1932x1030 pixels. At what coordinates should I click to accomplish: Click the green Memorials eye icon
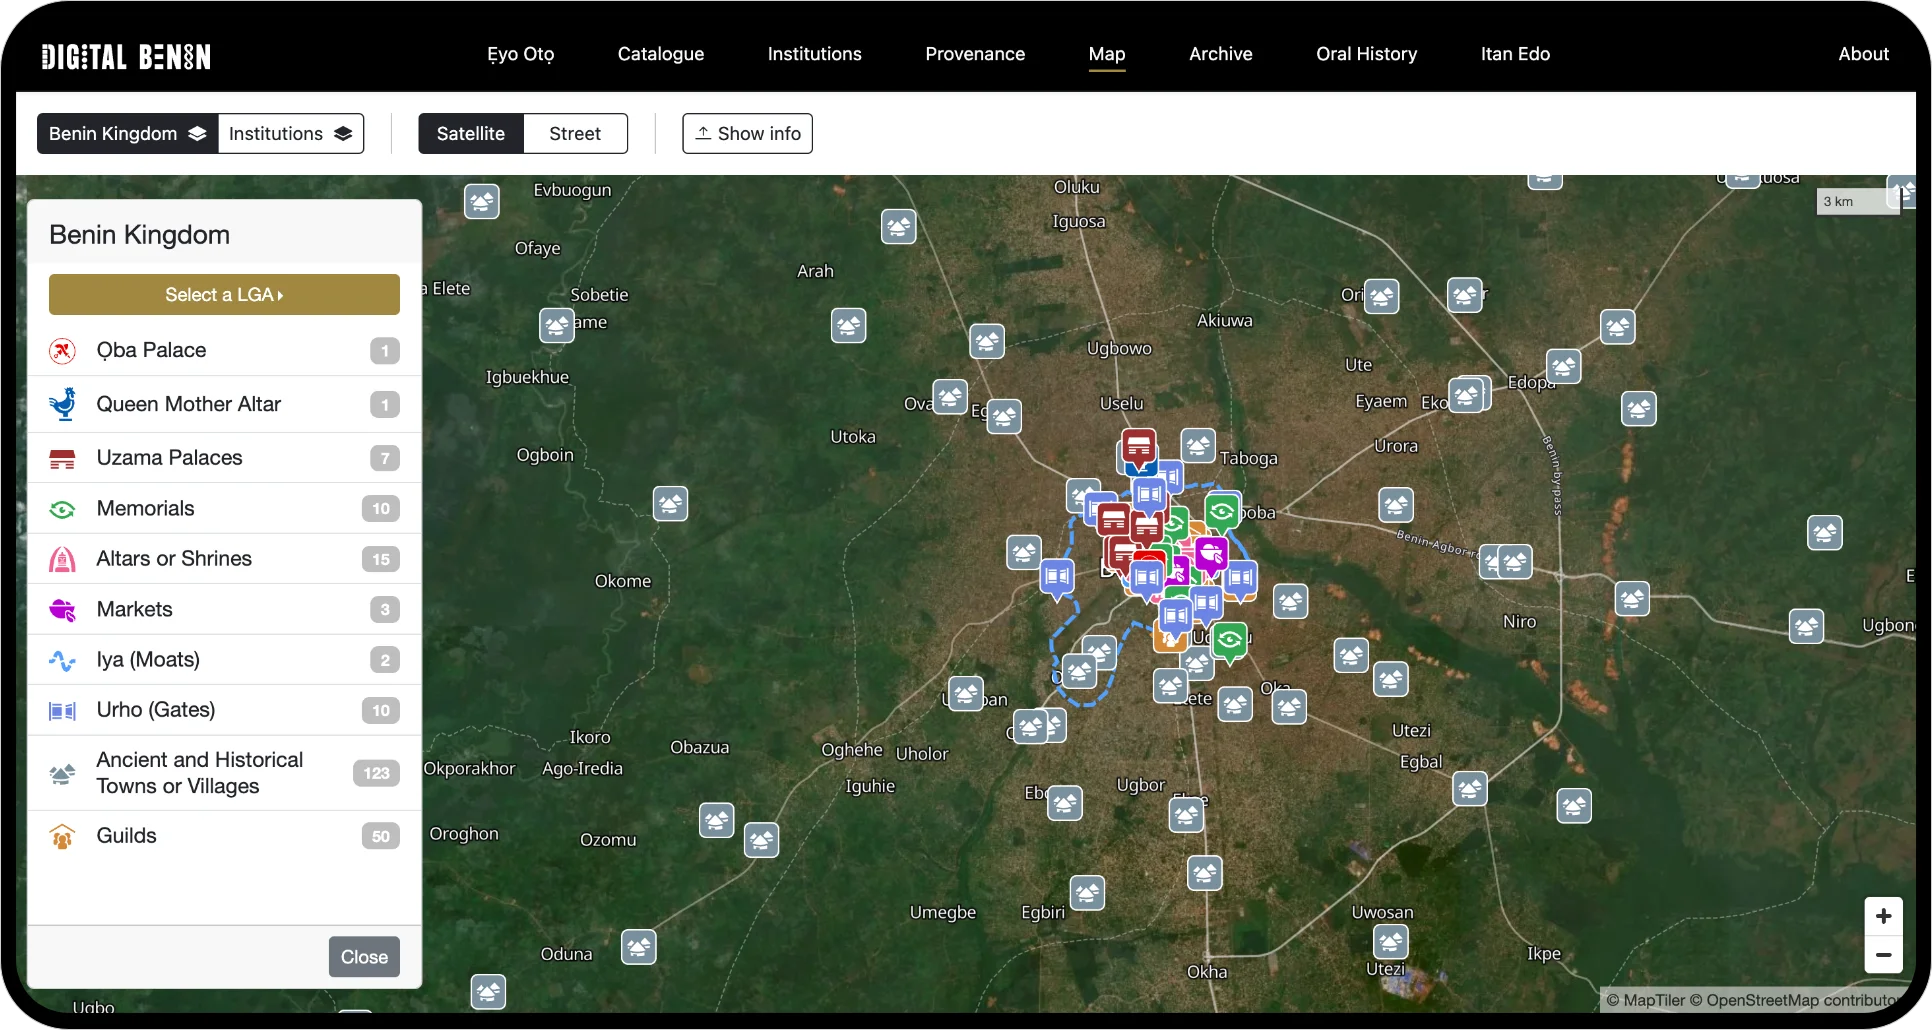point(62,509)
